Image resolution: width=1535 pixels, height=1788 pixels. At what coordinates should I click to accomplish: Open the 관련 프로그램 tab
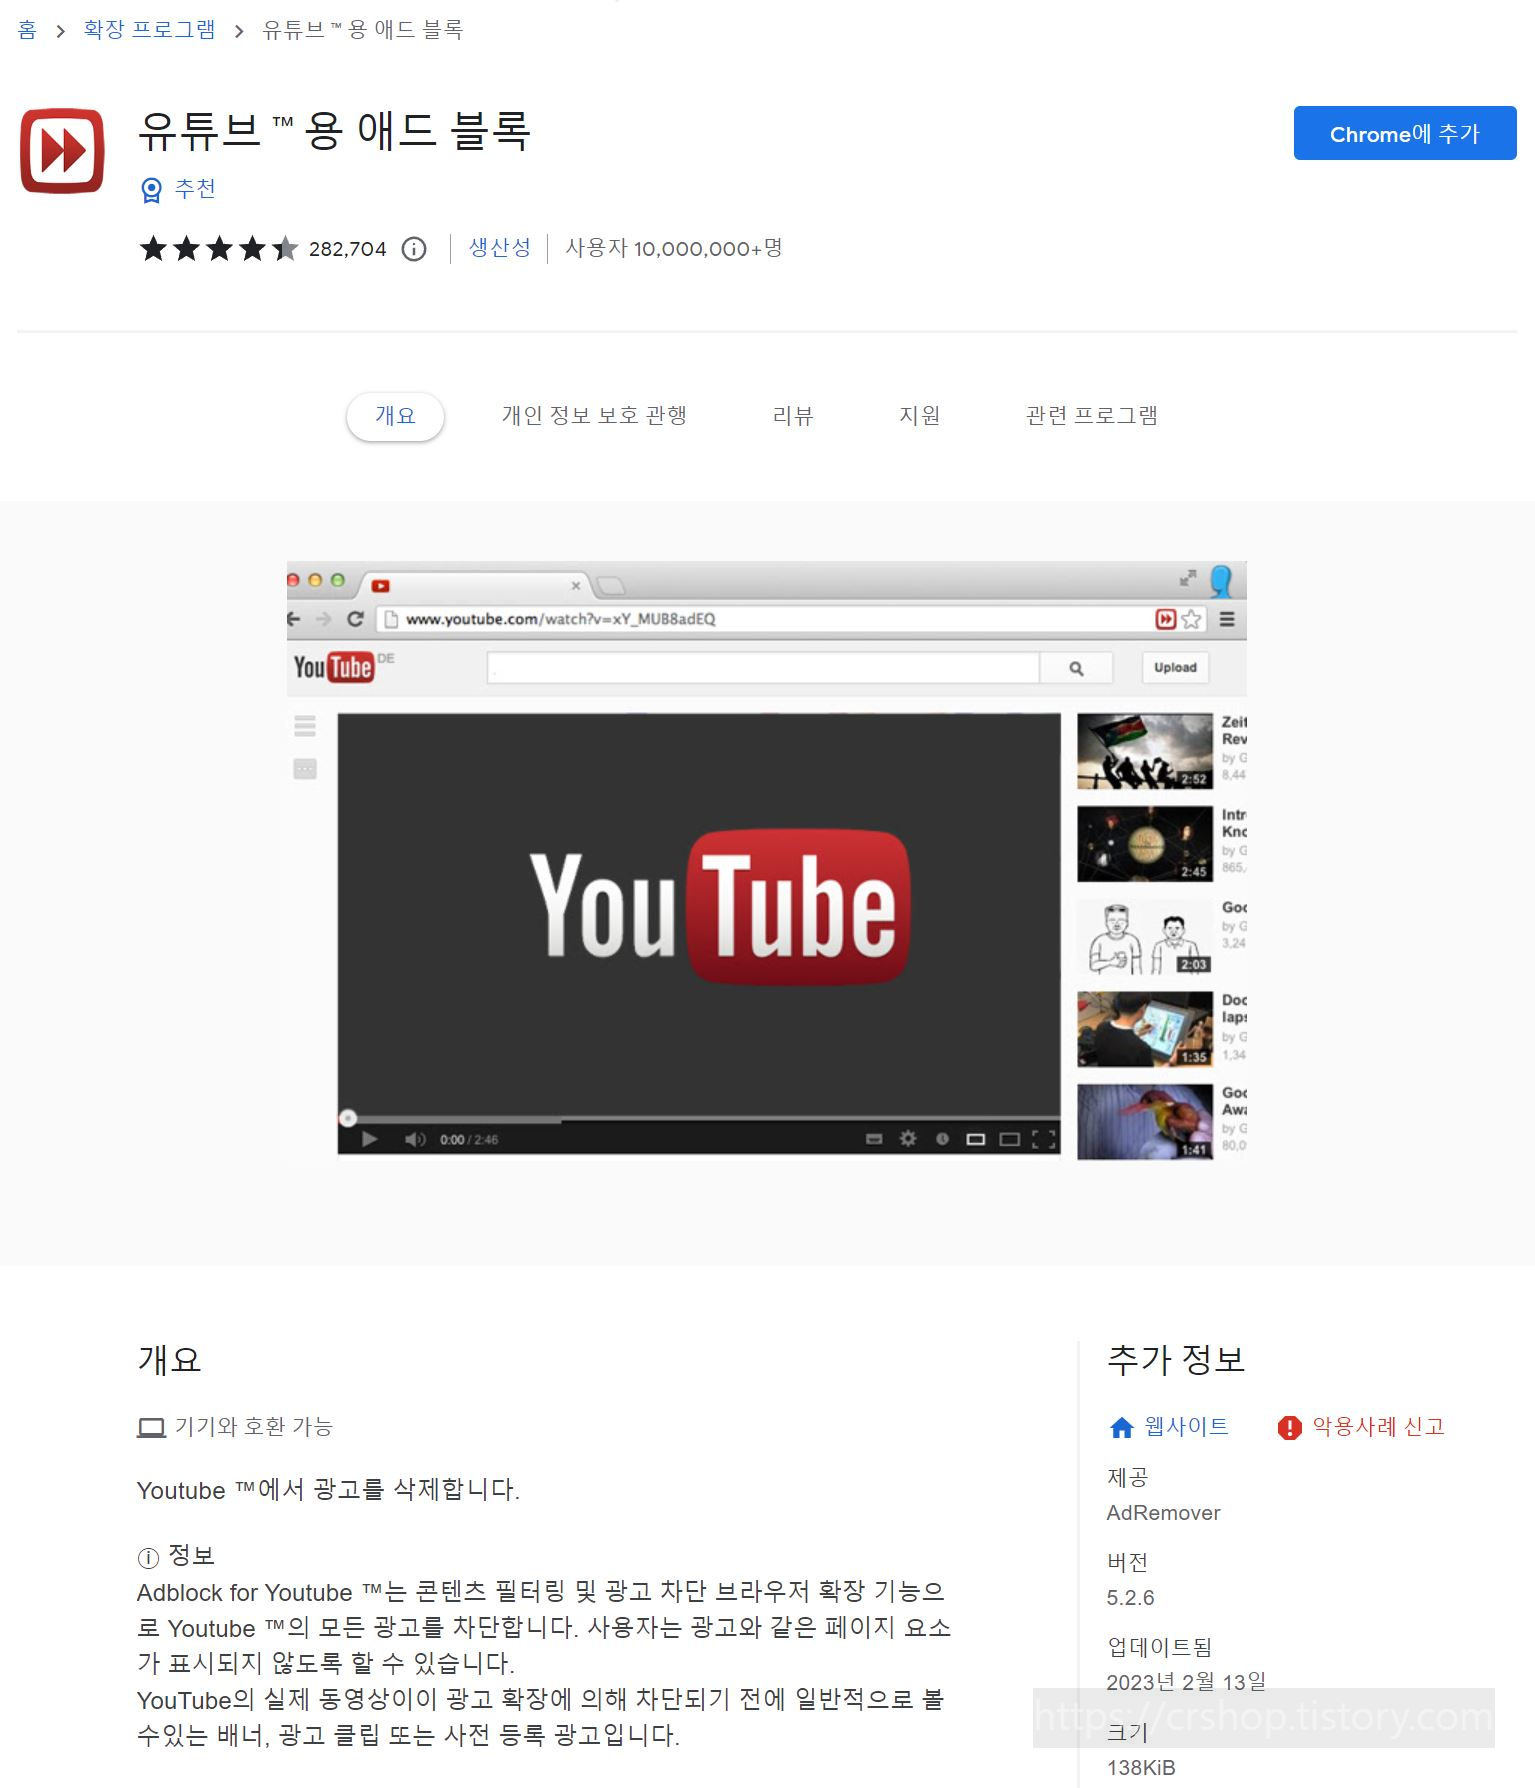[1091, 416]
